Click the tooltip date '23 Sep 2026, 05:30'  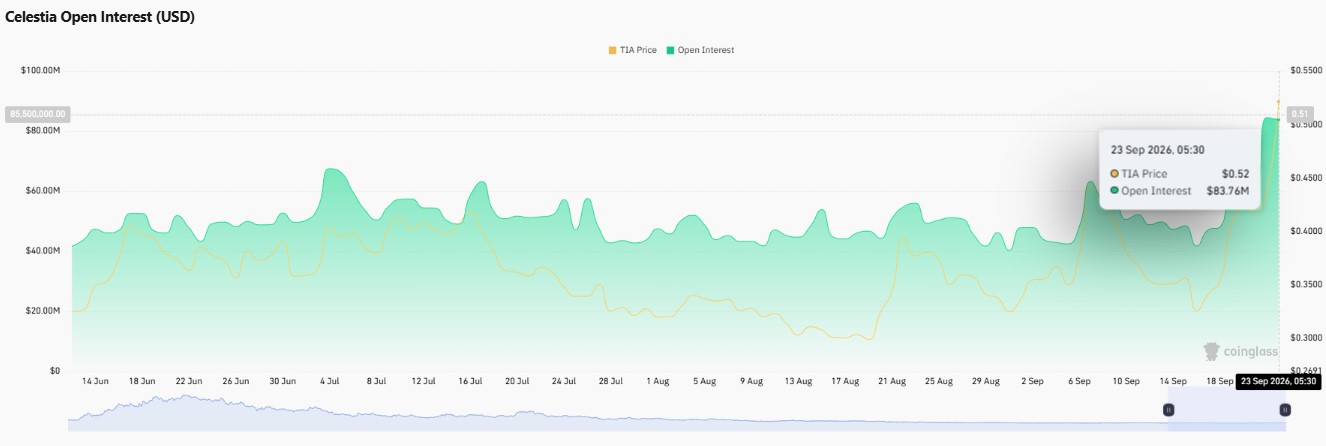[x=1157, y=149]
